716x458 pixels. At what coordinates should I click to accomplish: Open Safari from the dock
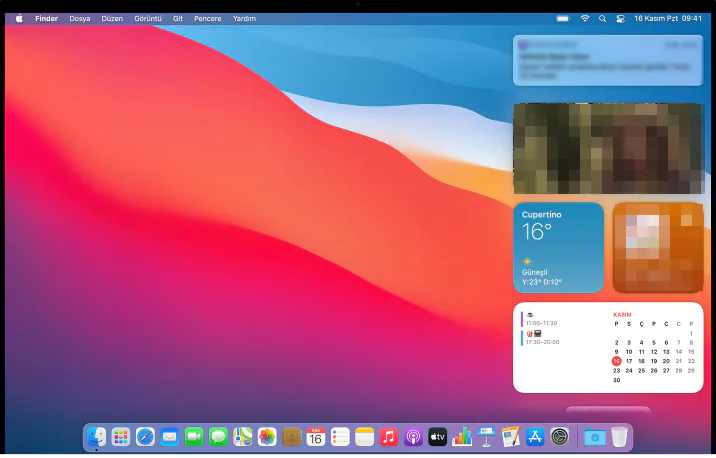pos(145,437)
